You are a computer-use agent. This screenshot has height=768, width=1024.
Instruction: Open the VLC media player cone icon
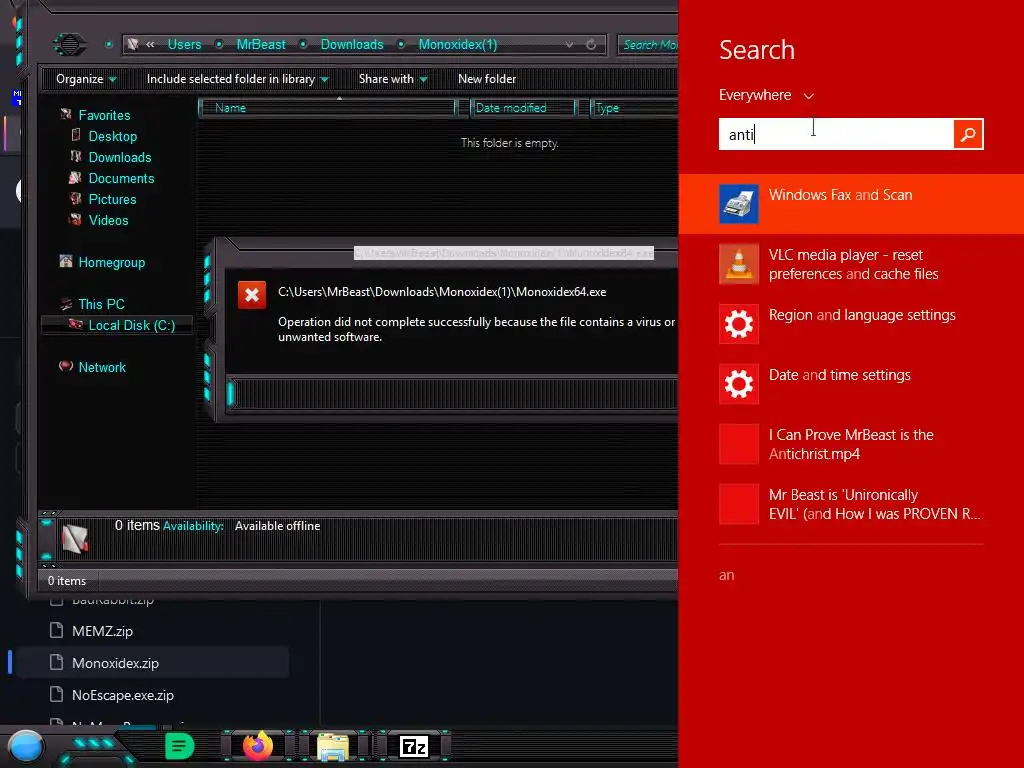pyautogui.click(x=739, y=264)
